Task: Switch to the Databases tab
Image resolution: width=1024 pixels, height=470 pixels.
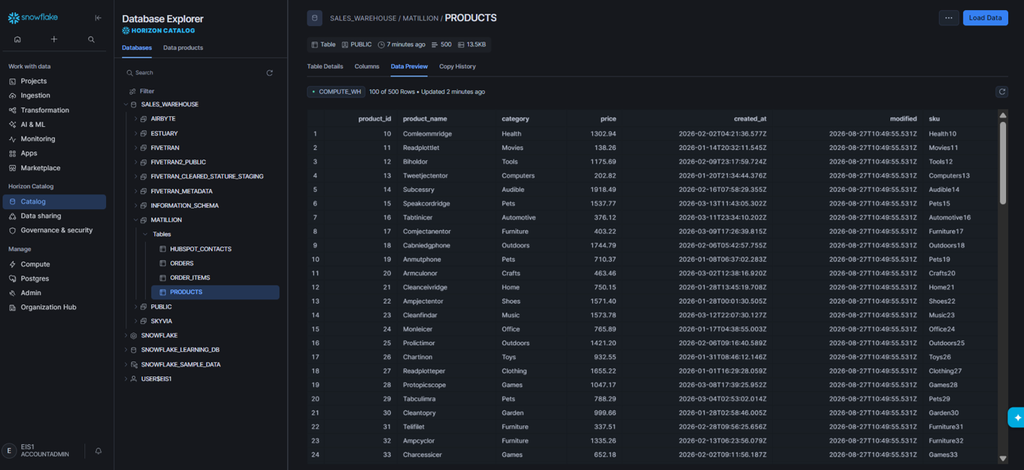Action: pyautogui.click(x=136, y=48)
